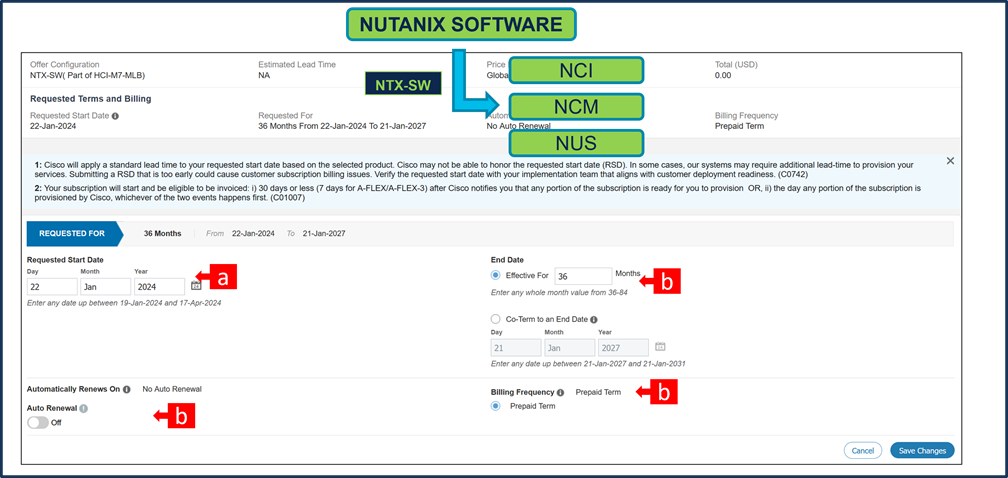
Task: Click the Co-Term Month field showing Jan
Action: coord(570,348)
